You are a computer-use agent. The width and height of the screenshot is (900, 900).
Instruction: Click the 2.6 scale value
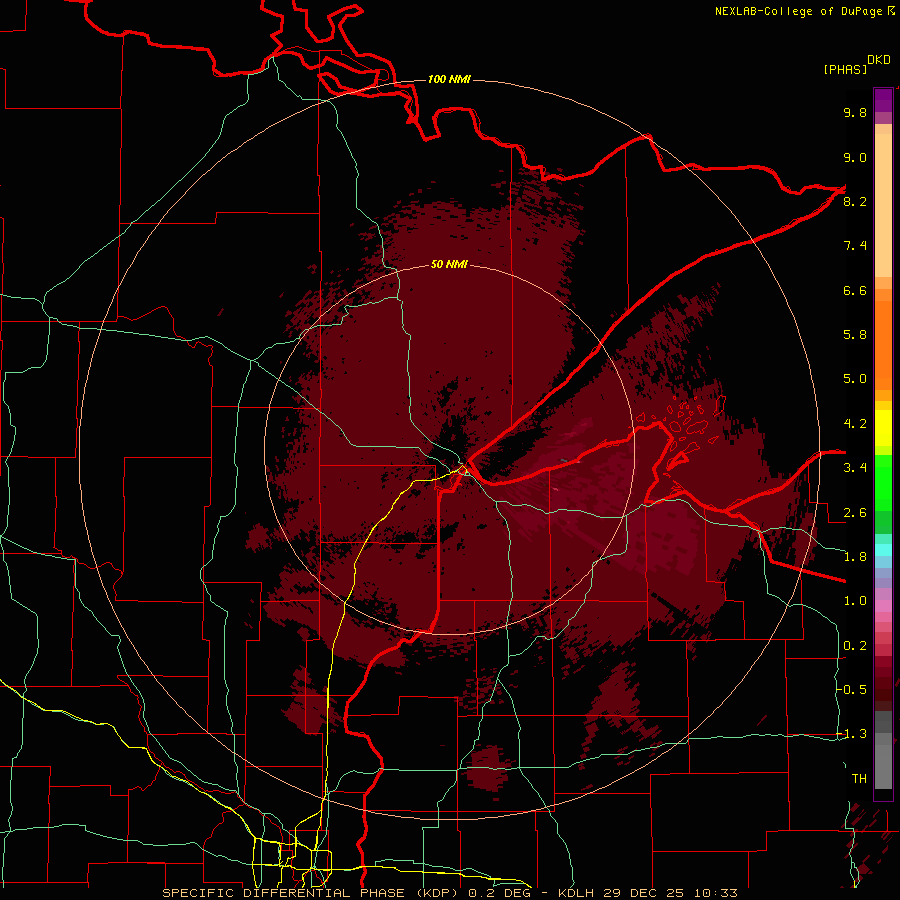(855, 512)
